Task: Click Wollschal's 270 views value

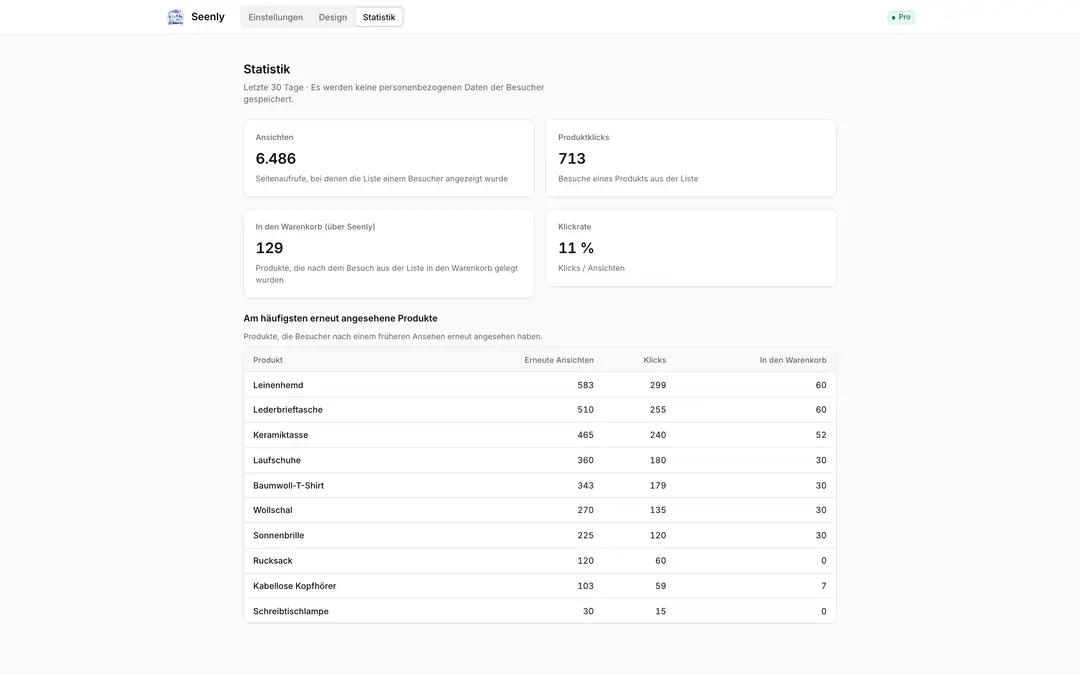Action: pos(585,510)
